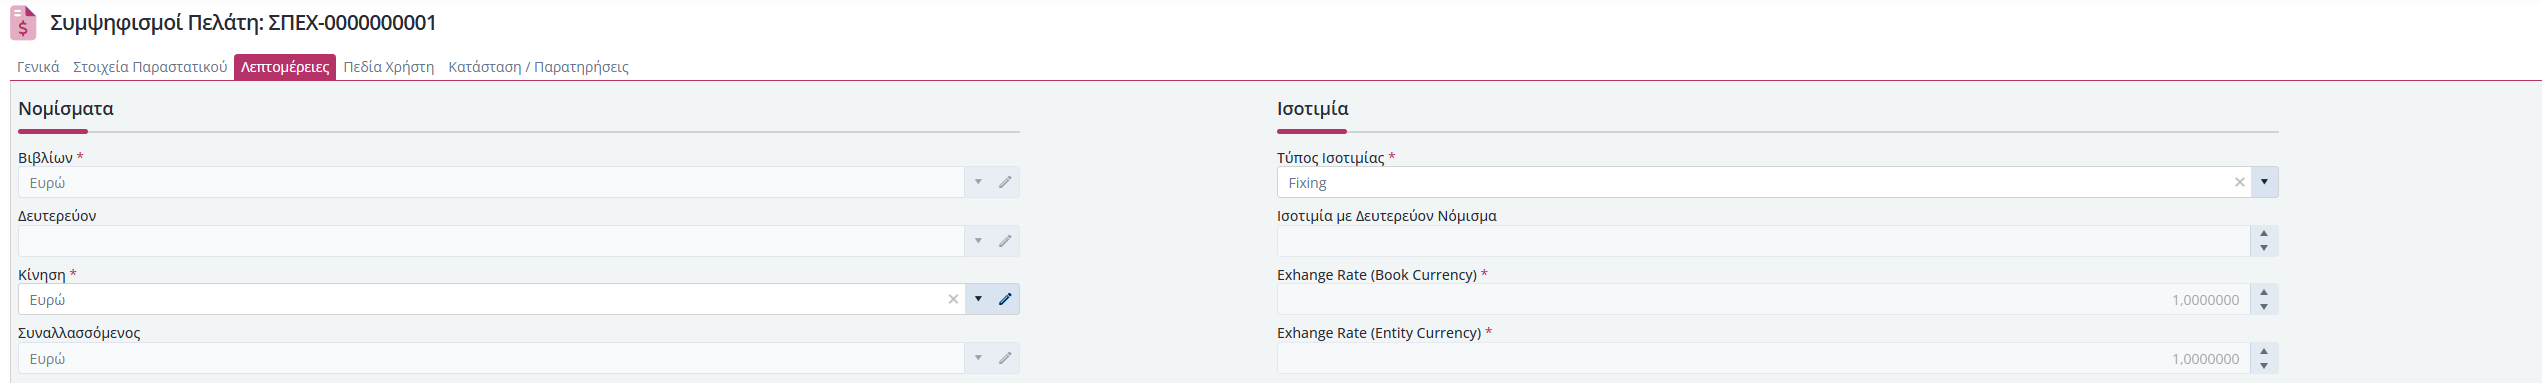Click the Ισοτιμία με Δευτερεύον Νόμισμα input field
Image resolution: width=2542 pixels, height=383 pixels.
click(x=1763, y=241)
